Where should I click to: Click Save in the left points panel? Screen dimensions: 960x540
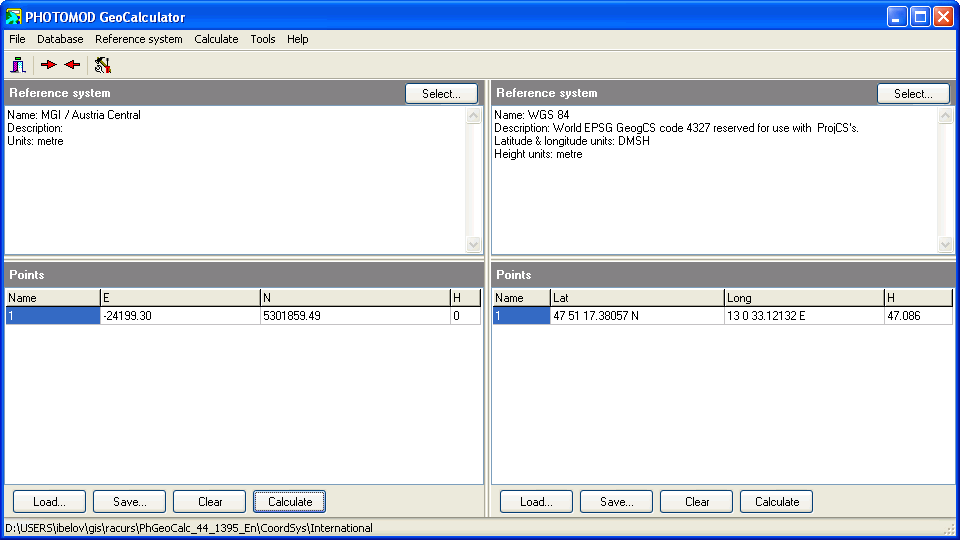[130, 501]
